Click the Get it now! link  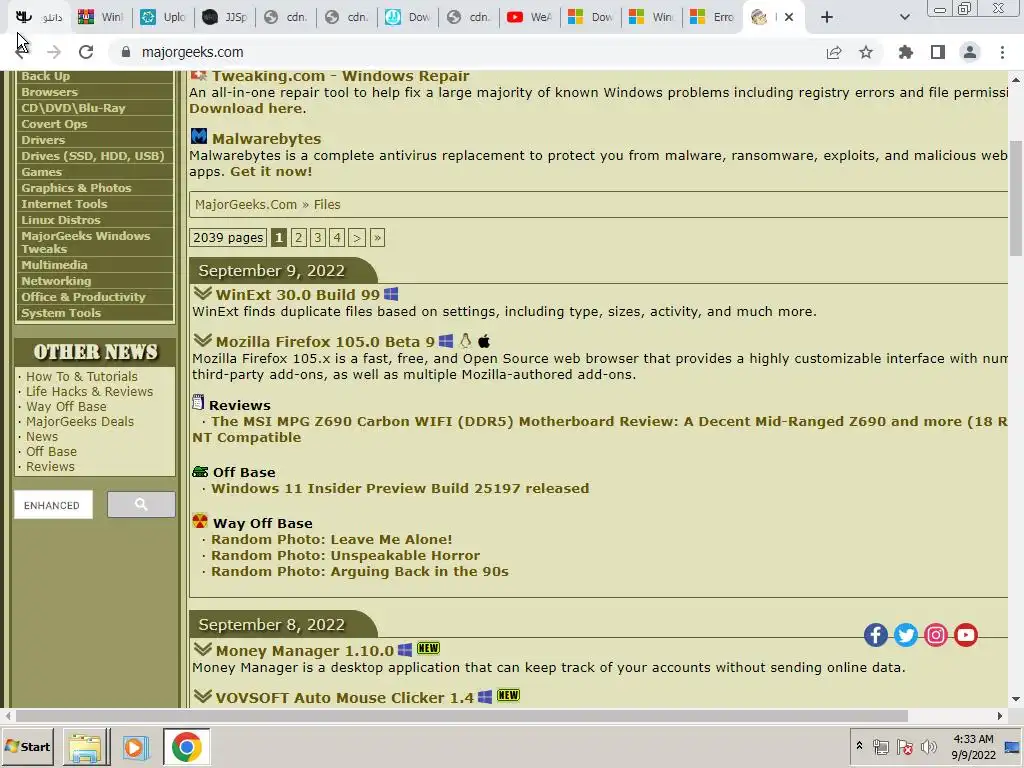click(271, 172)
